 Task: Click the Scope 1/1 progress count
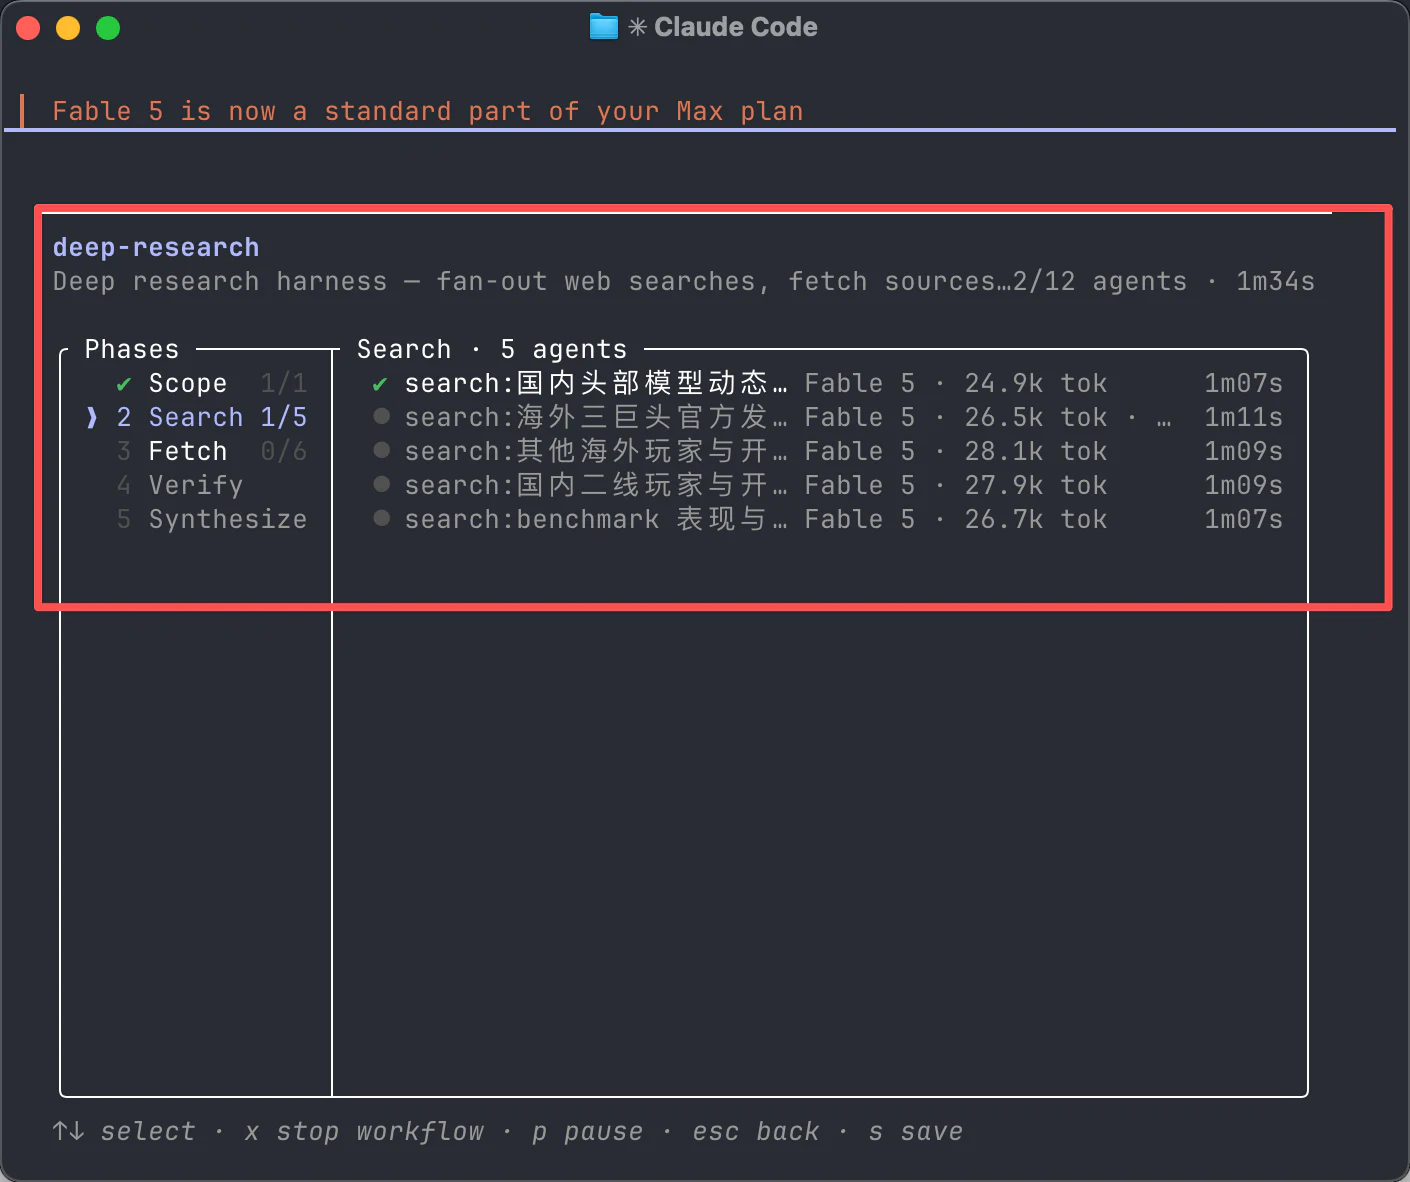pyautogui.click(x=284, y=383)
